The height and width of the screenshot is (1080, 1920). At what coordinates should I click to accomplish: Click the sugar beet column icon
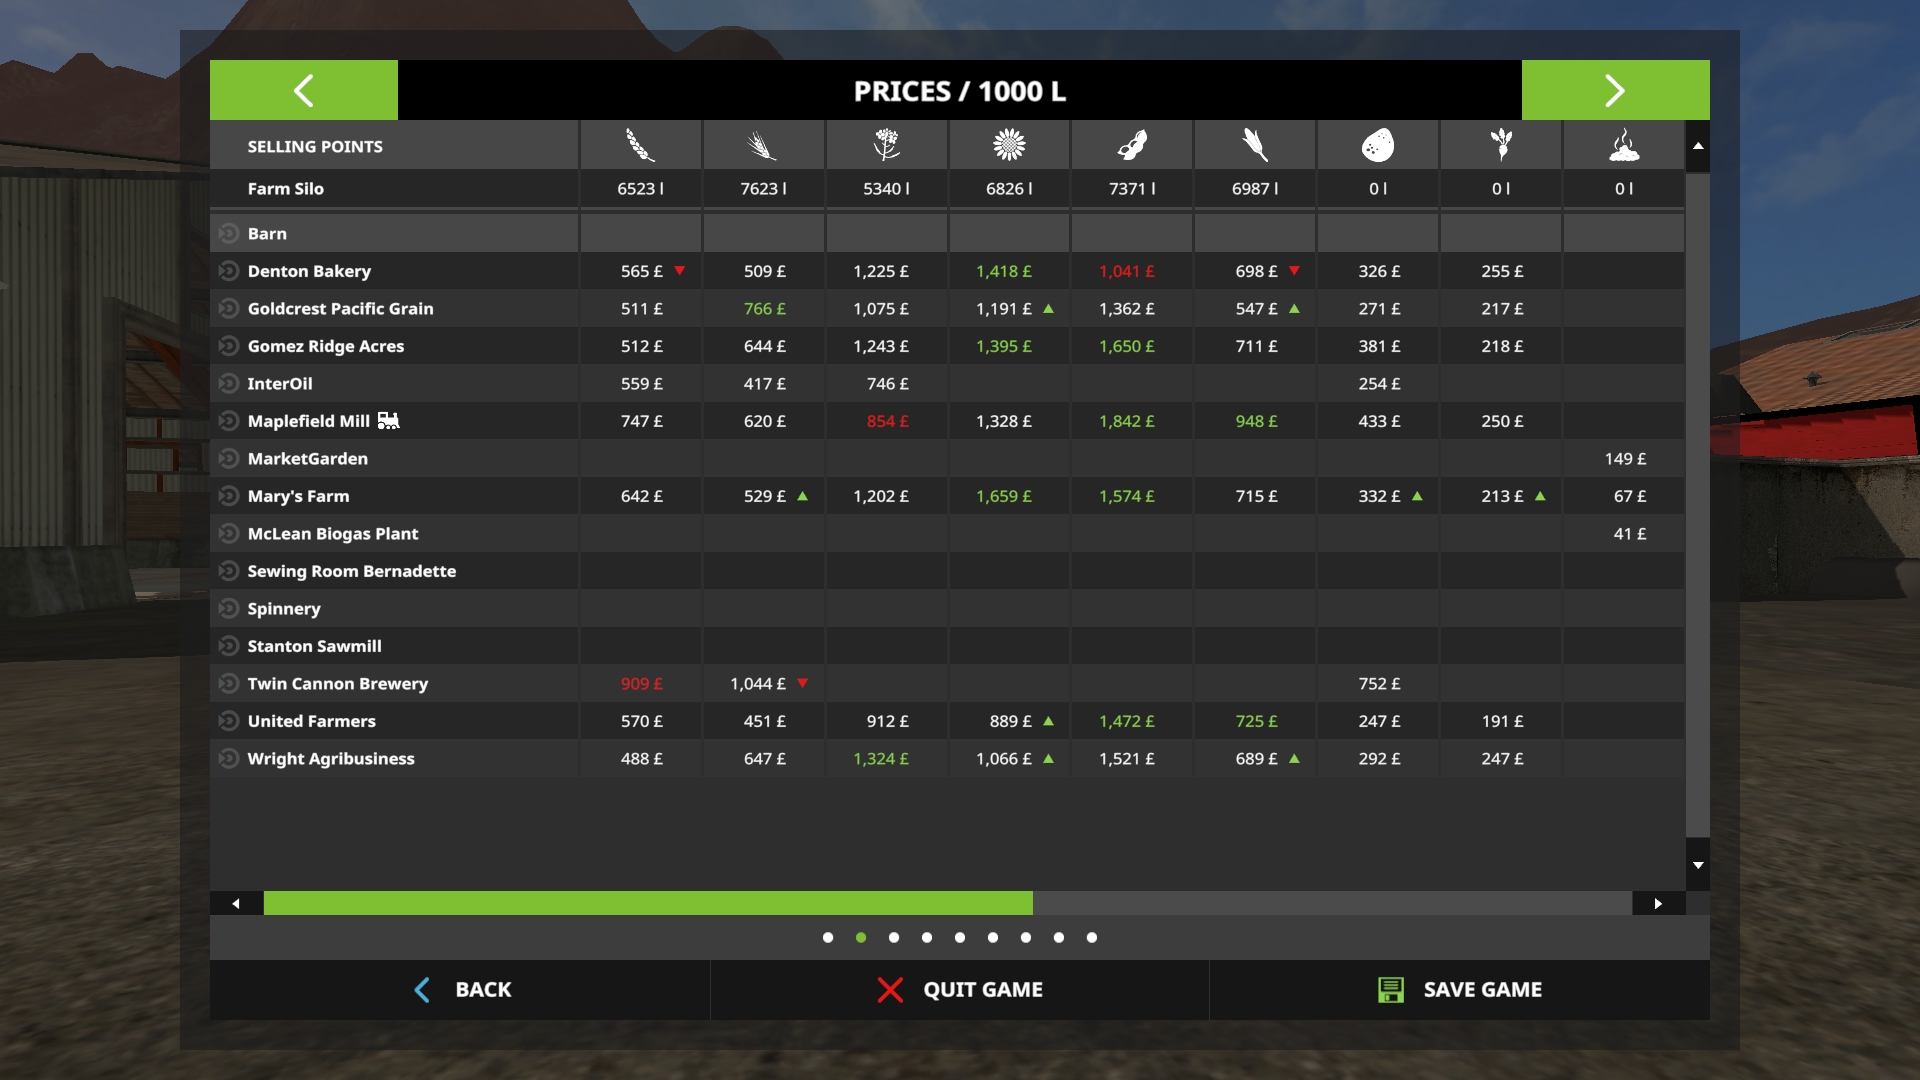(x=1501, y=146)
